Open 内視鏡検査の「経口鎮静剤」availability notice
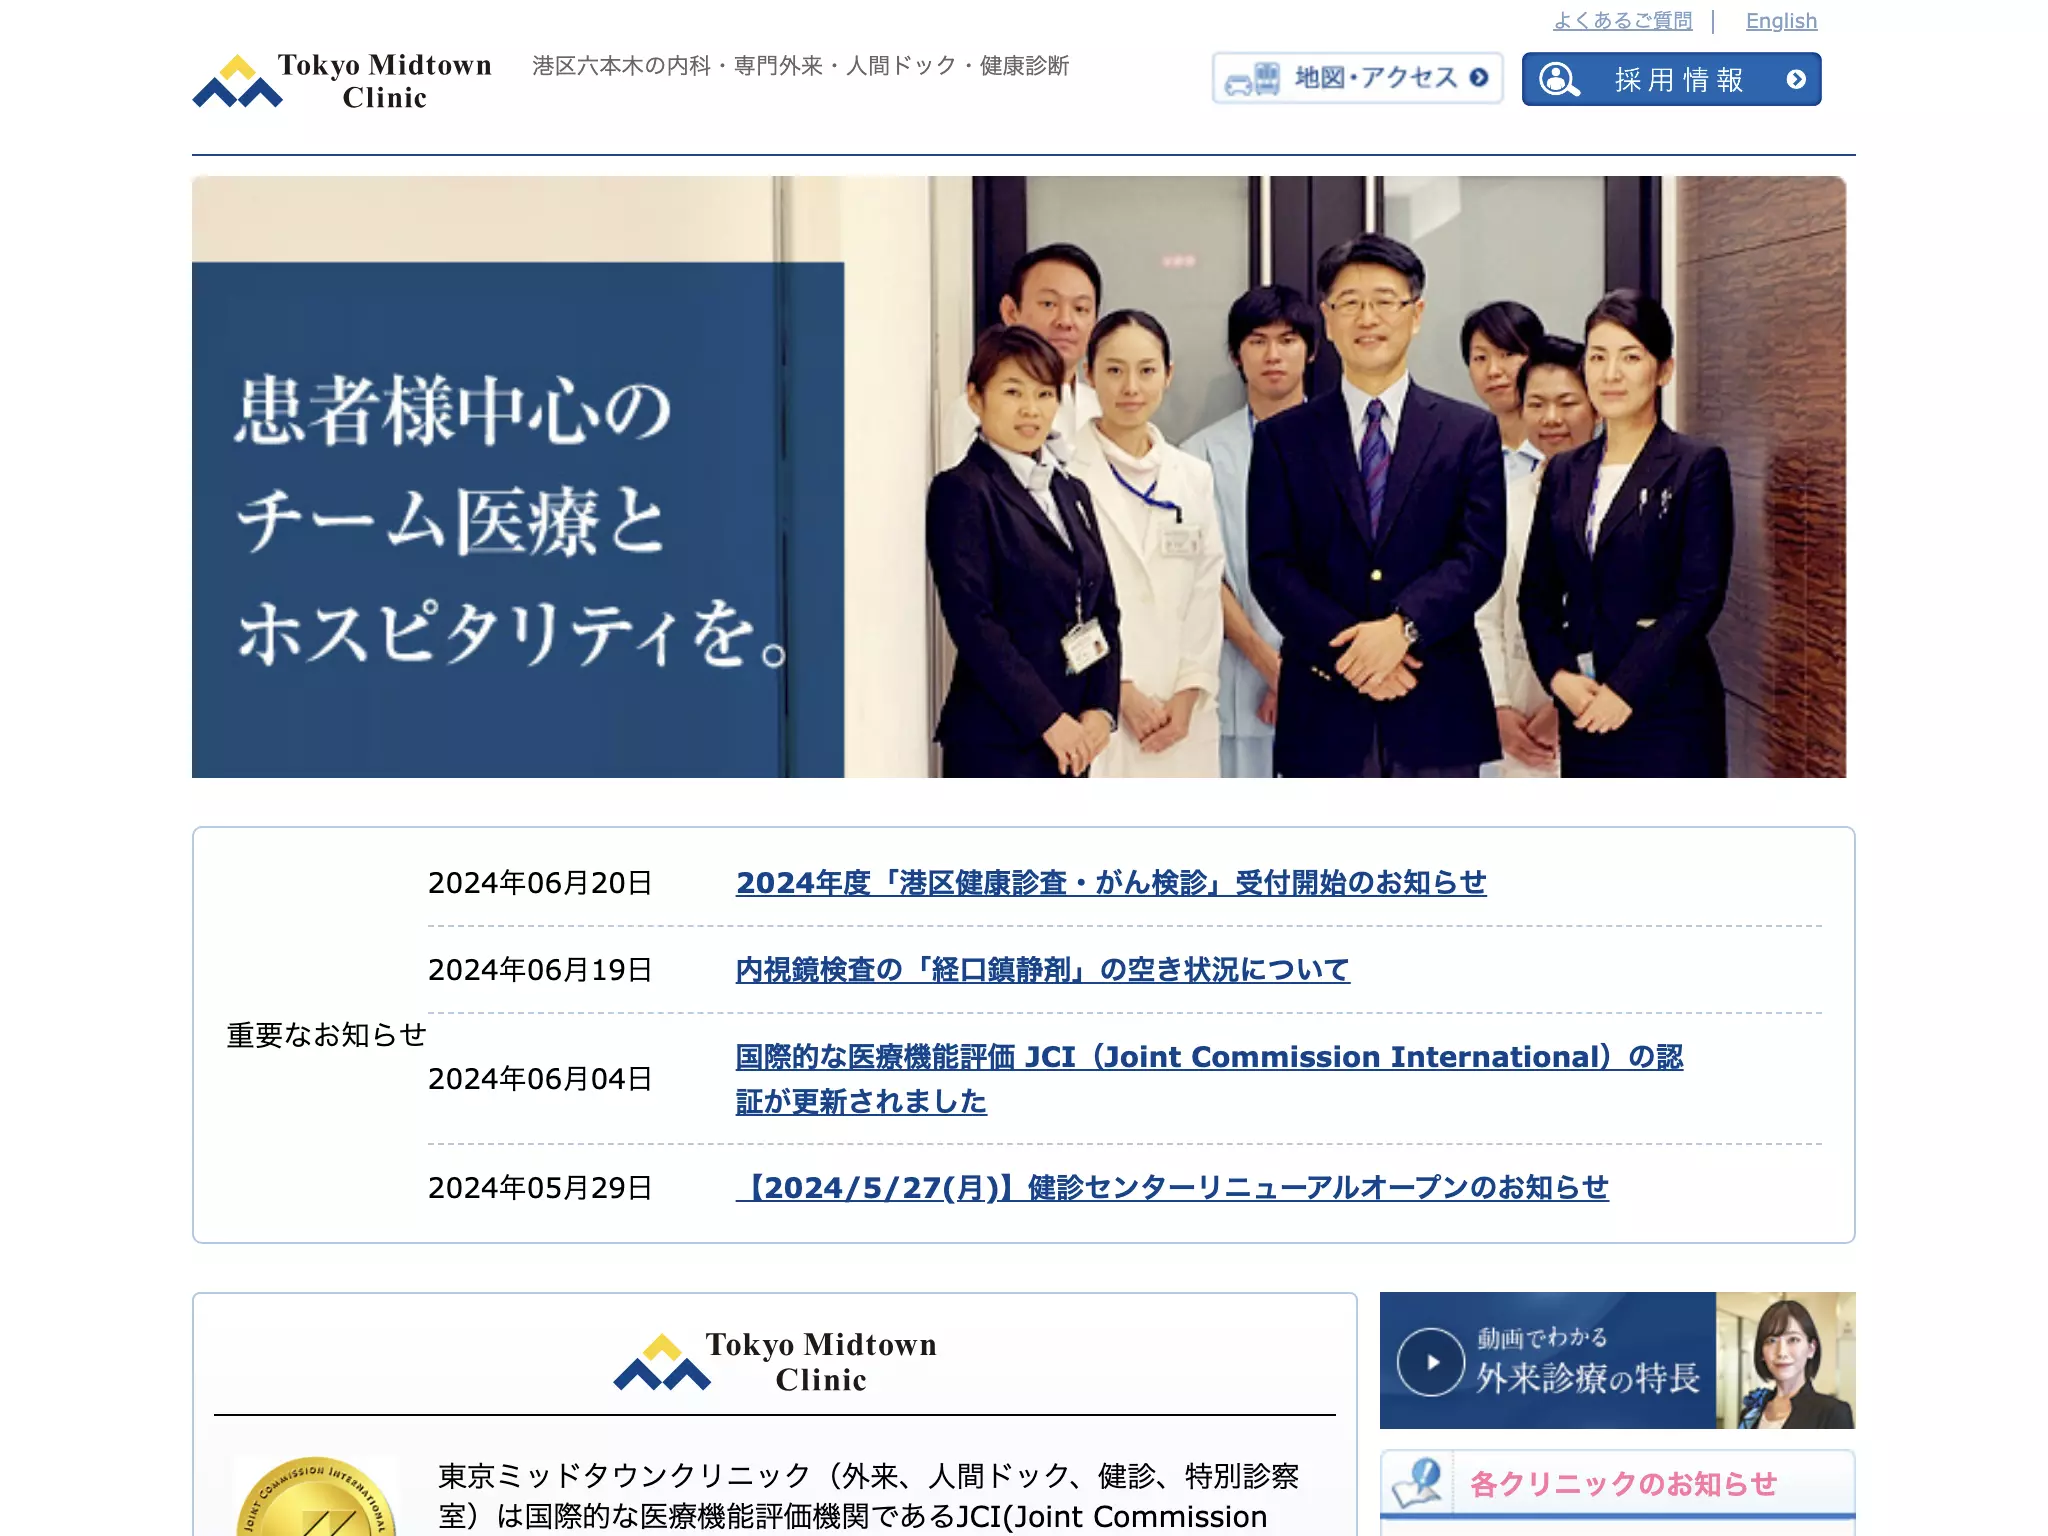 1042,970
